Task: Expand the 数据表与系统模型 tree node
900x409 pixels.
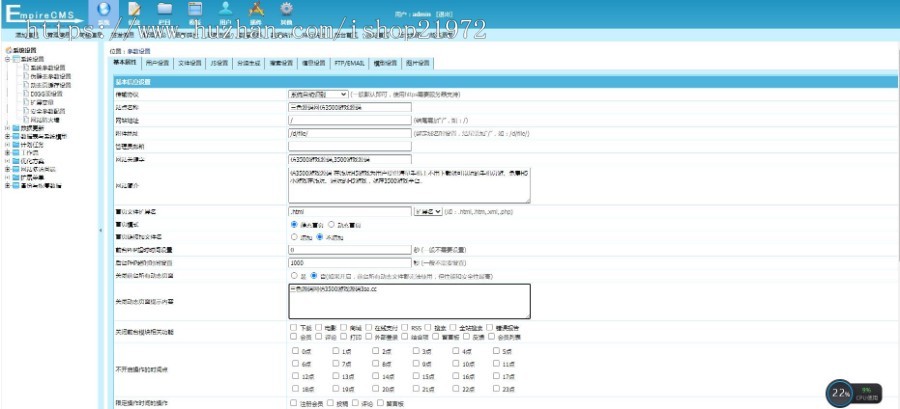Action: point(7,137)
